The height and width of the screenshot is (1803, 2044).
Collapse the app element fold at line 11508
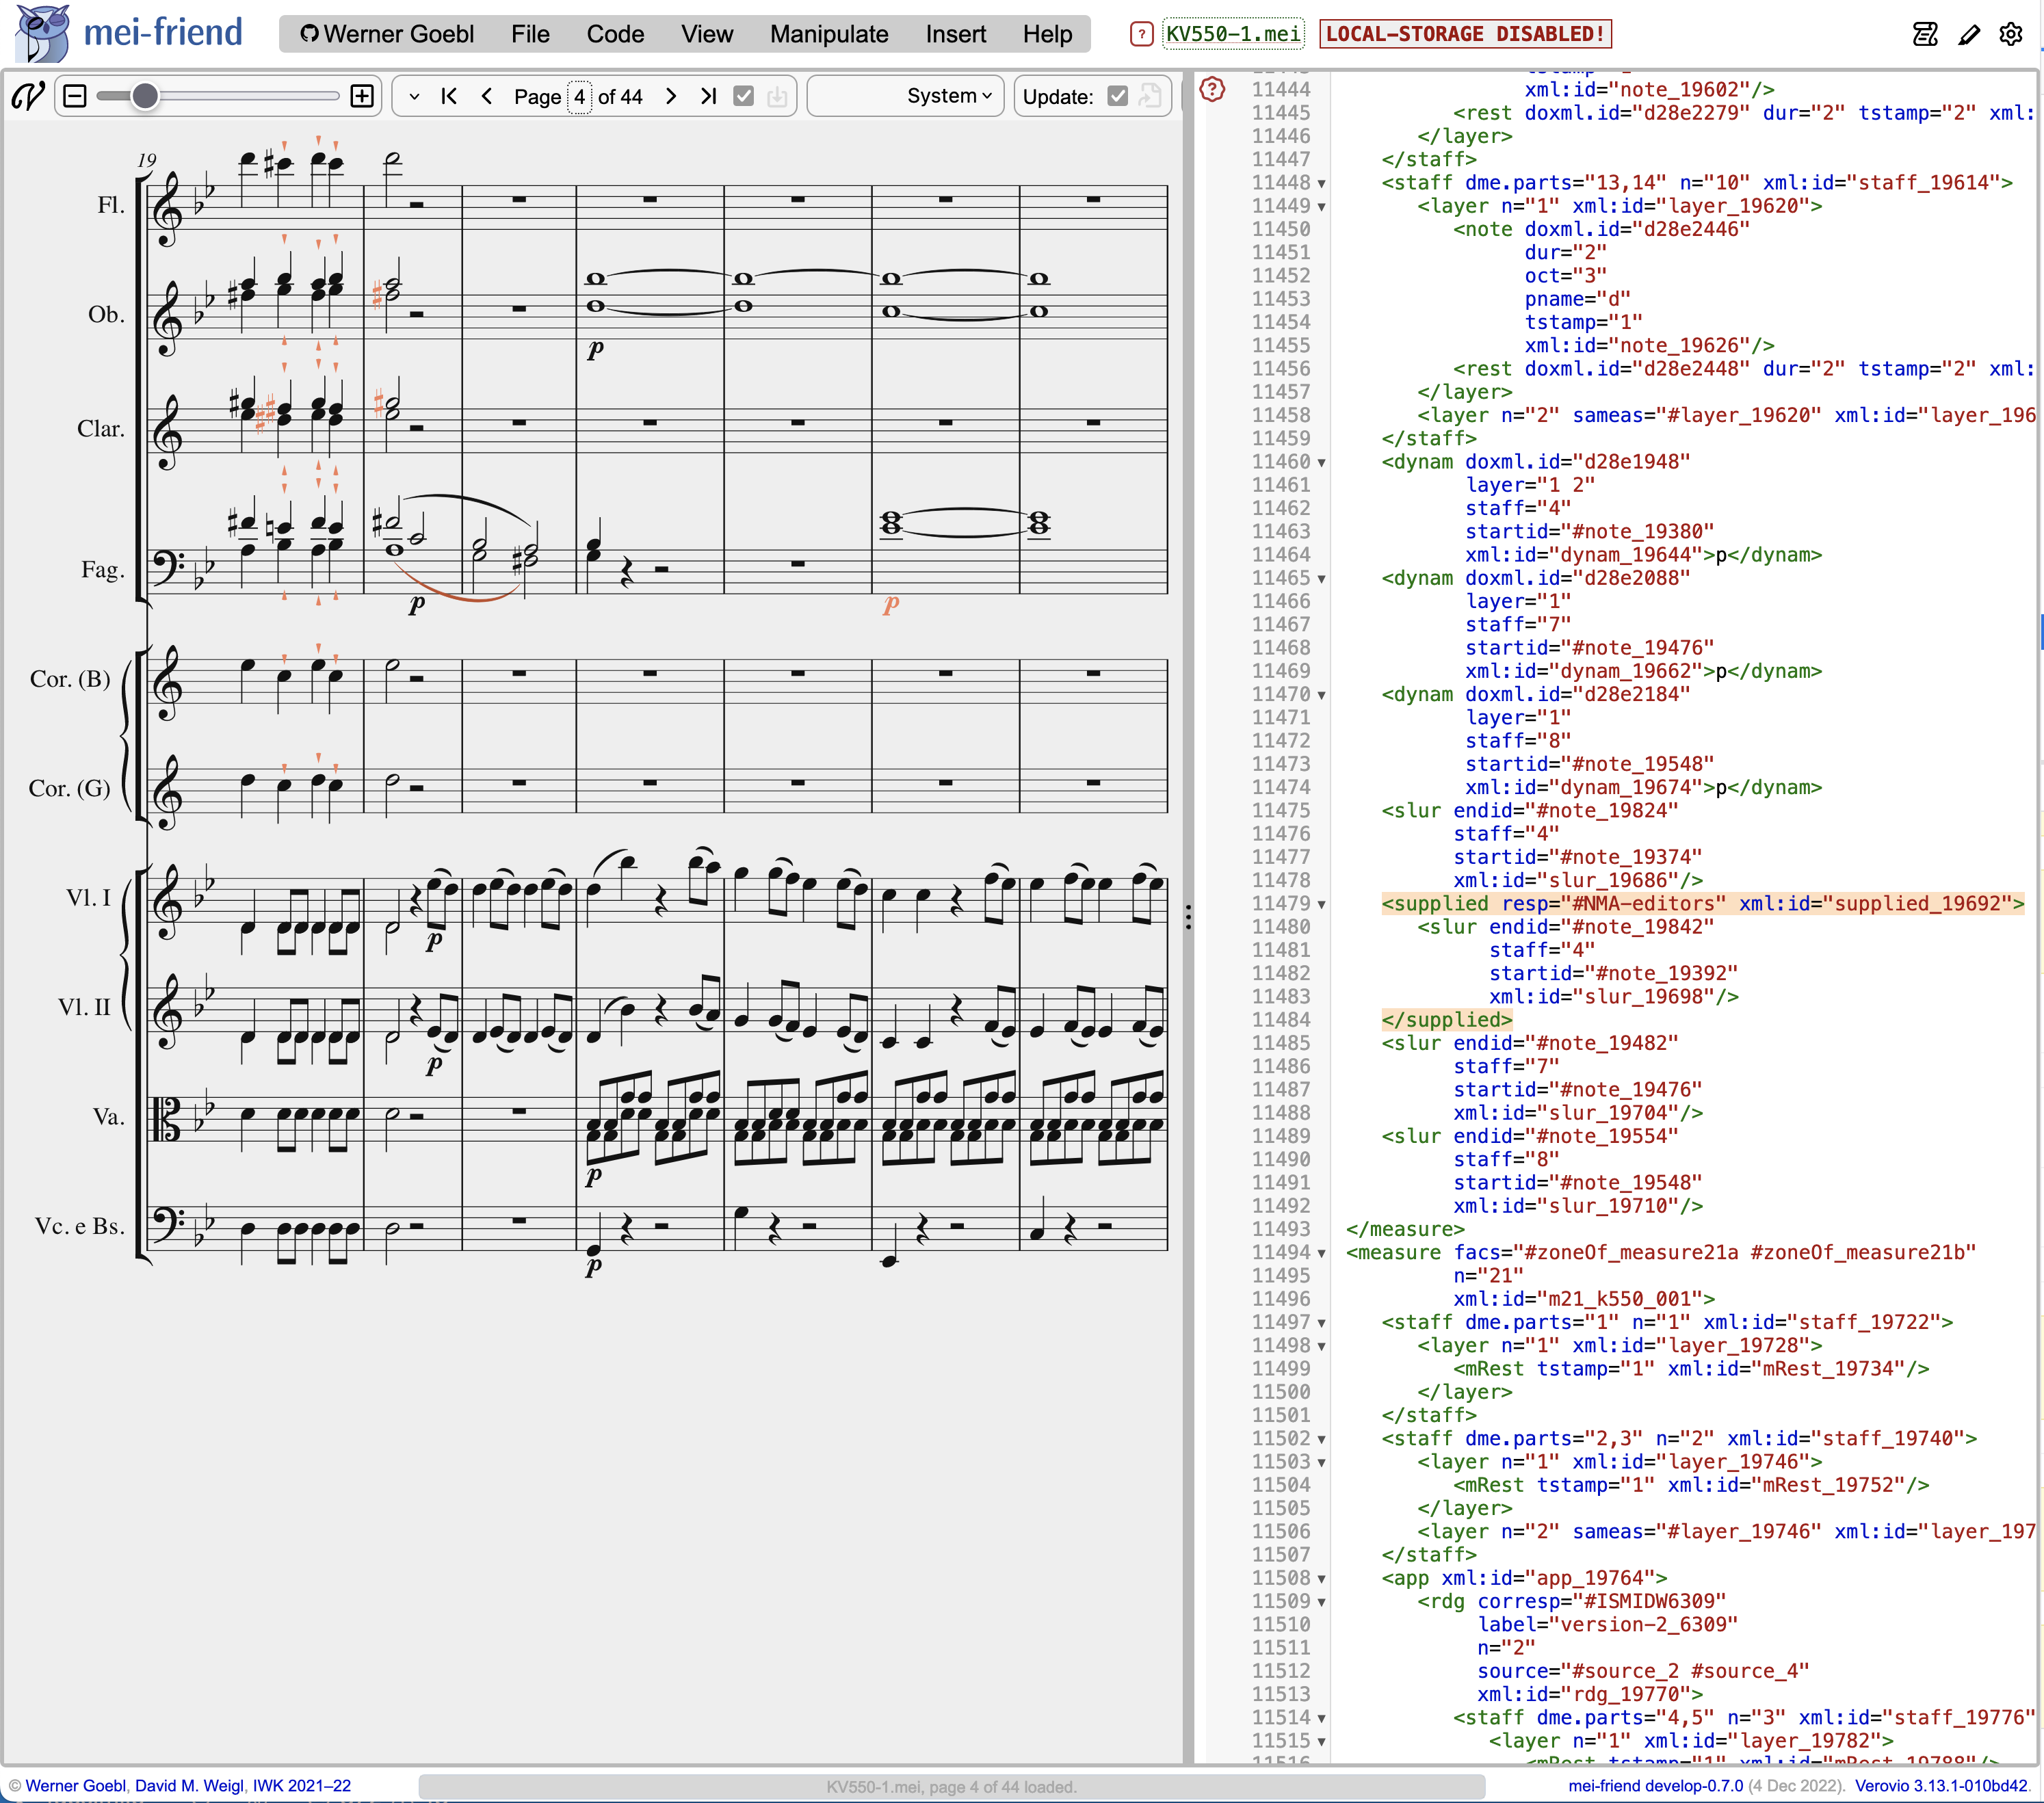coord(1322,1579)
